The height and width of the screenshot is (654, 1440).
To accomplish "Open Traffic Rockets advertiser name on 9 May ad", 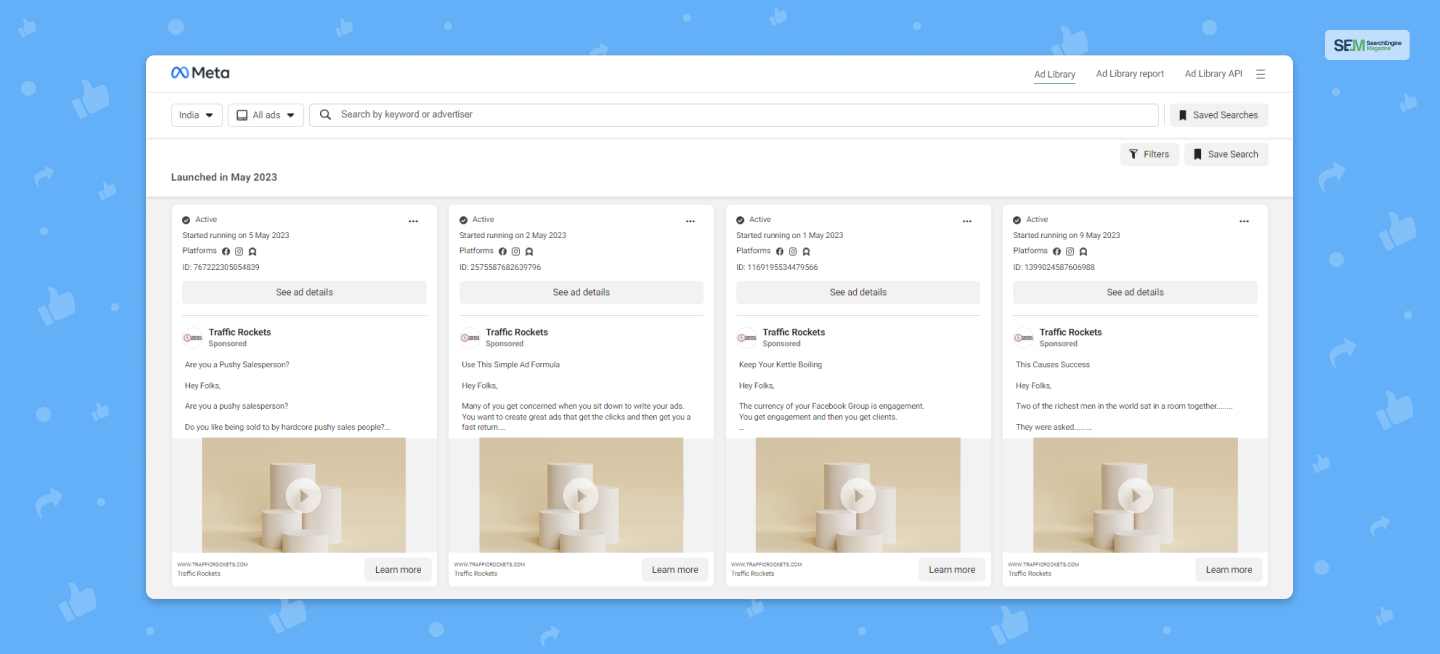I will (x=1071, y=332).
